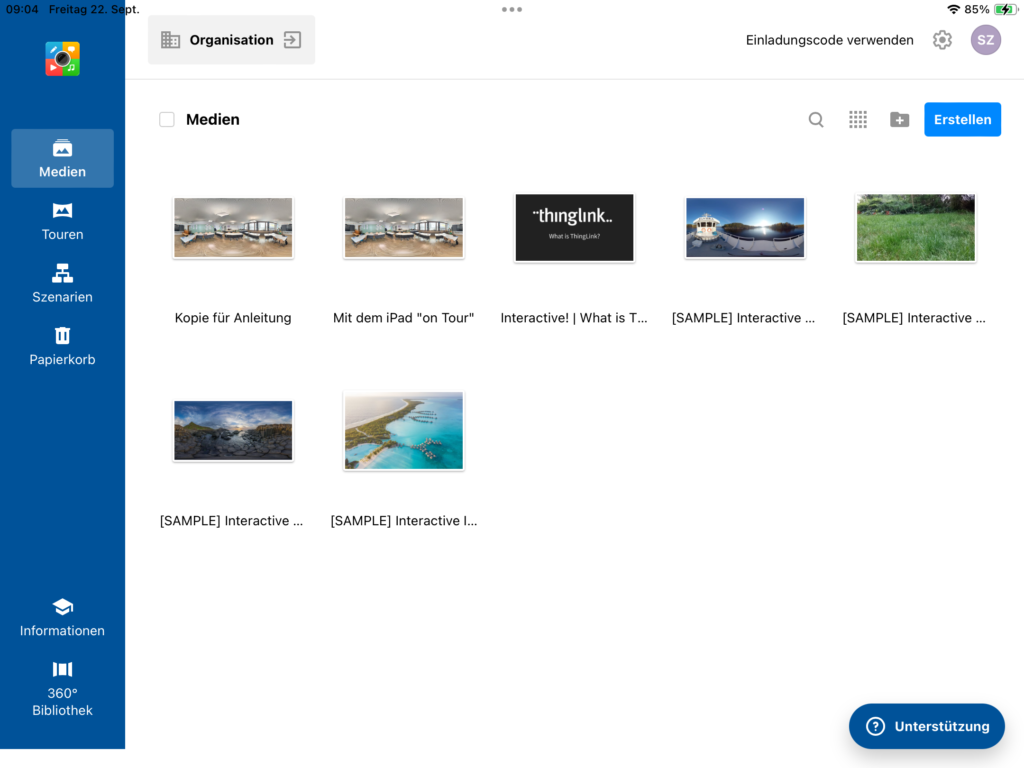Image resolution: width=1024 pixels, height=768 pixels.
Task: Open settings gear icon
Action: click(942, 40)
